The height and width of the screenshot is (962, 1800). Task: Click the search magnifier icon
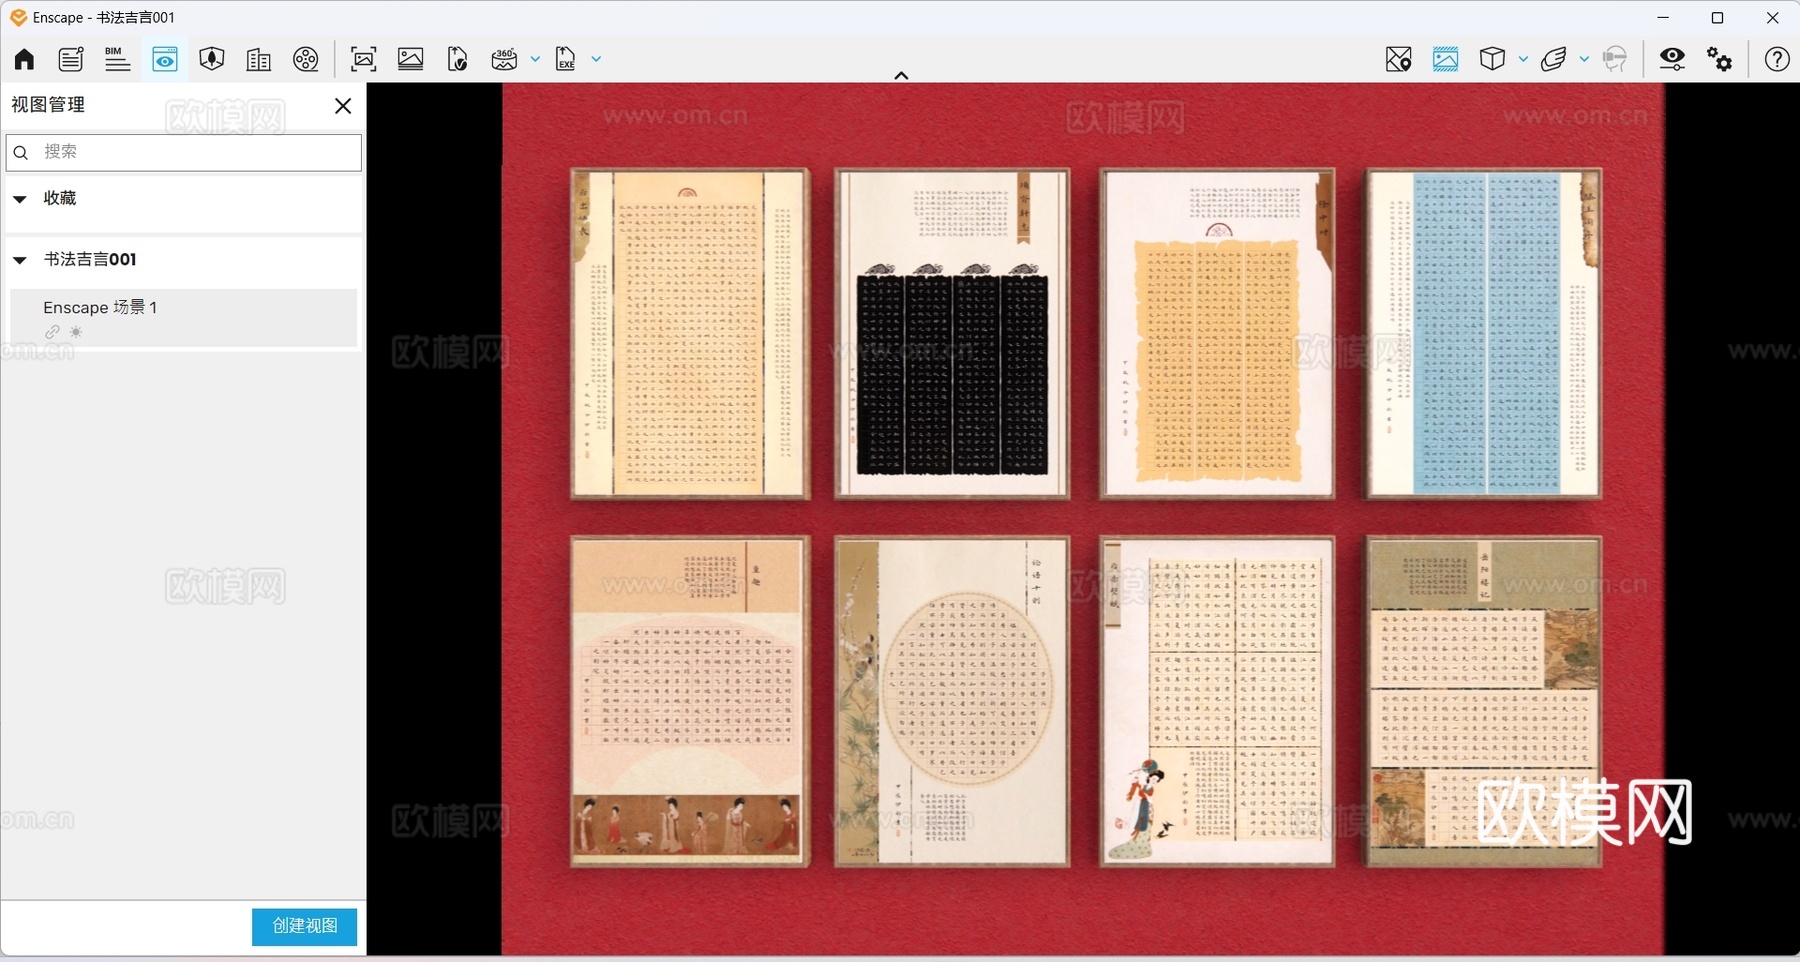click(x=21, y=153)
